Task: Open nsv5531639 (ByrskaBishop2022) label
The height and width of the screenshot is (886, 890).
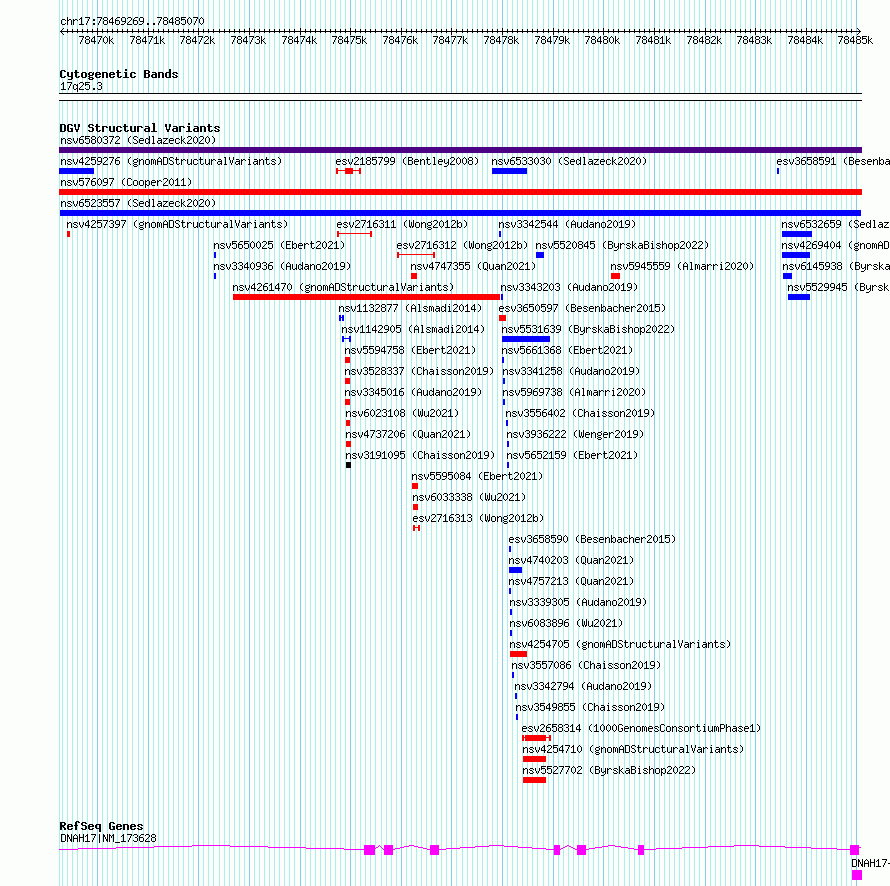Action: click(588, 329)
